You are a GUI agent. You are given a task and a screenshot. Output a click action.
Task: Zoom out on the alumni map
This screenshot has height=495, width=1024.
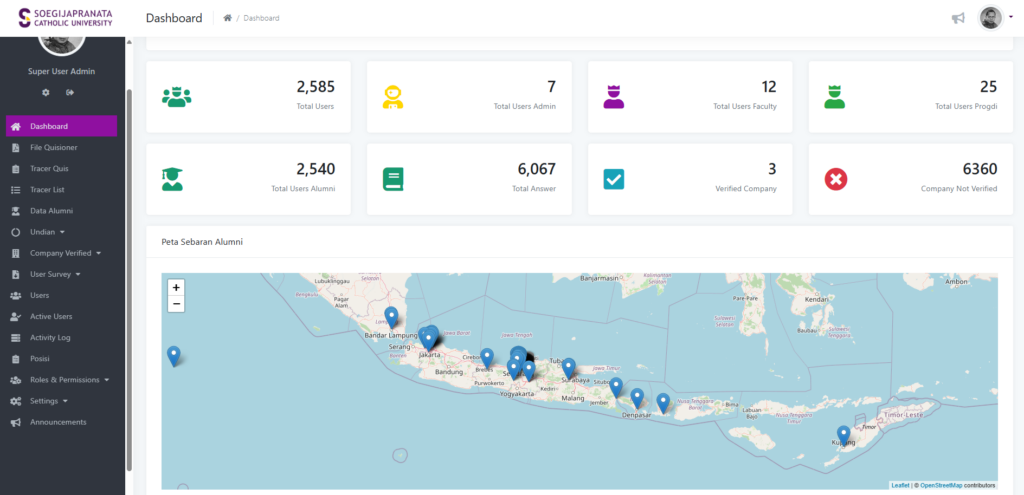pos(176,303)
